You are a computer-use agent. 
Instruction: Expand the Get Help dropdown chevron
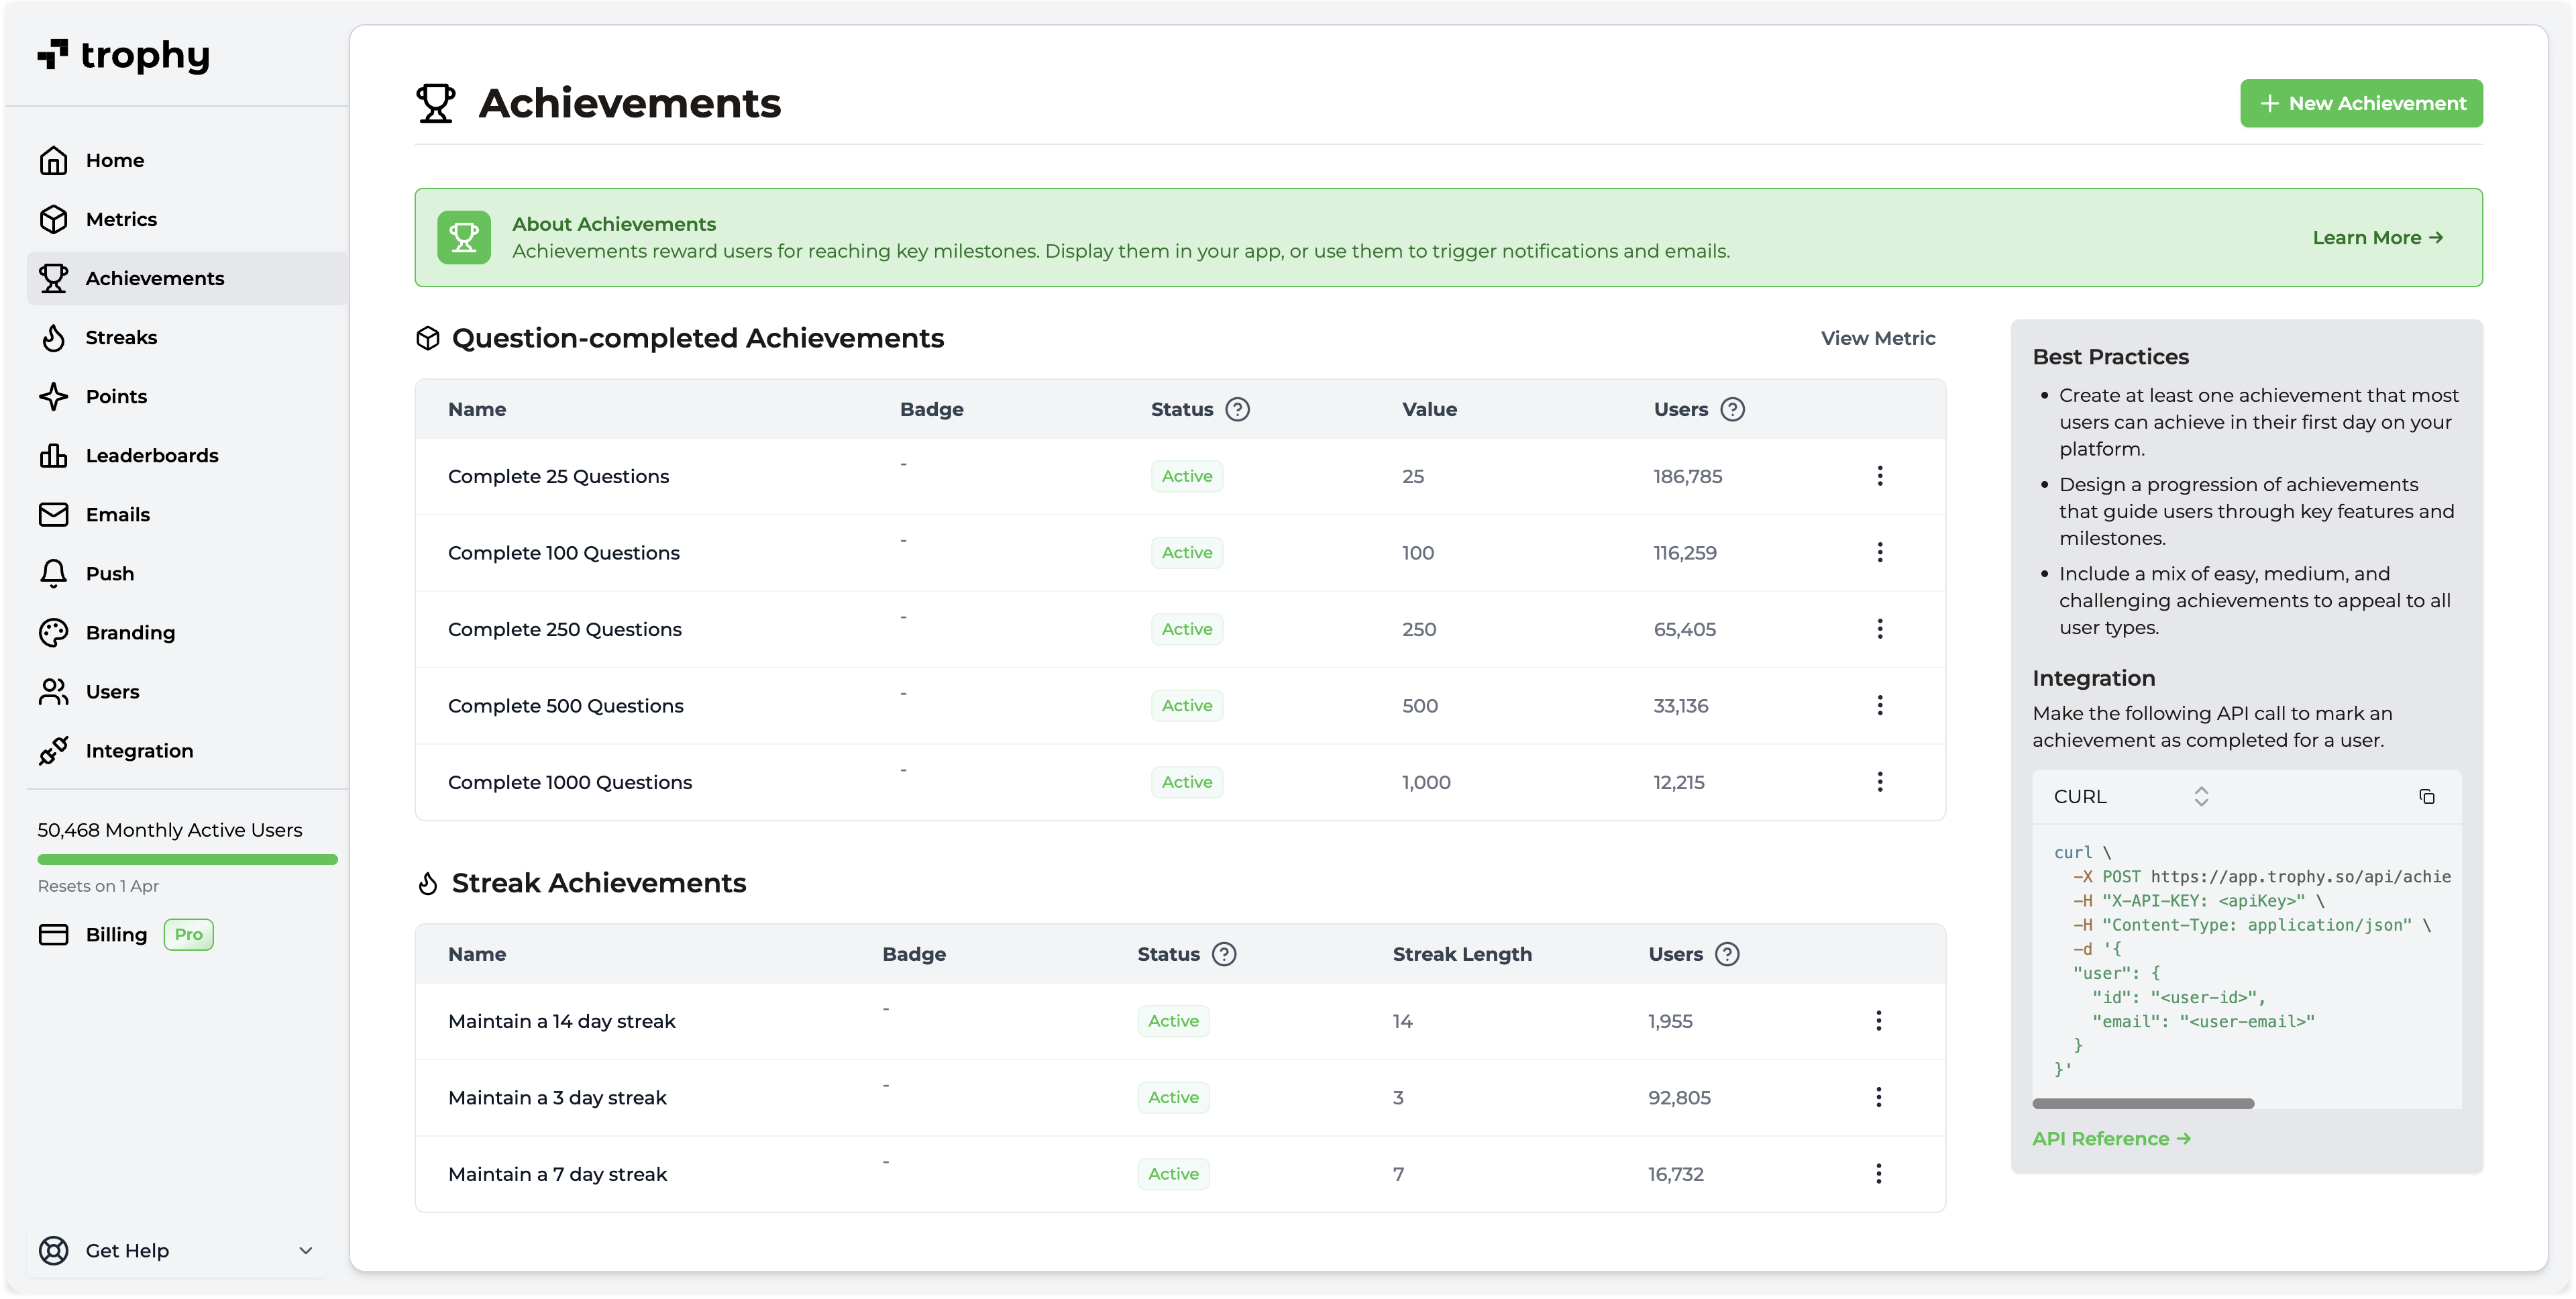click(306, 1251)
